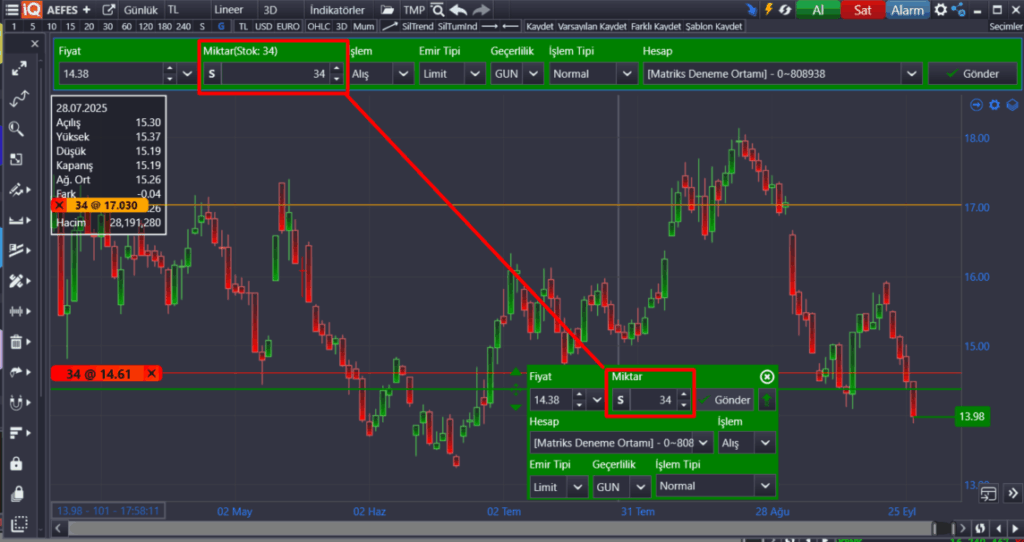This screenshot has width=1024, height=542.
Task: Remove the 34 @ 14.61 order line
Action: pyautogui.click(x=151, y=374)
